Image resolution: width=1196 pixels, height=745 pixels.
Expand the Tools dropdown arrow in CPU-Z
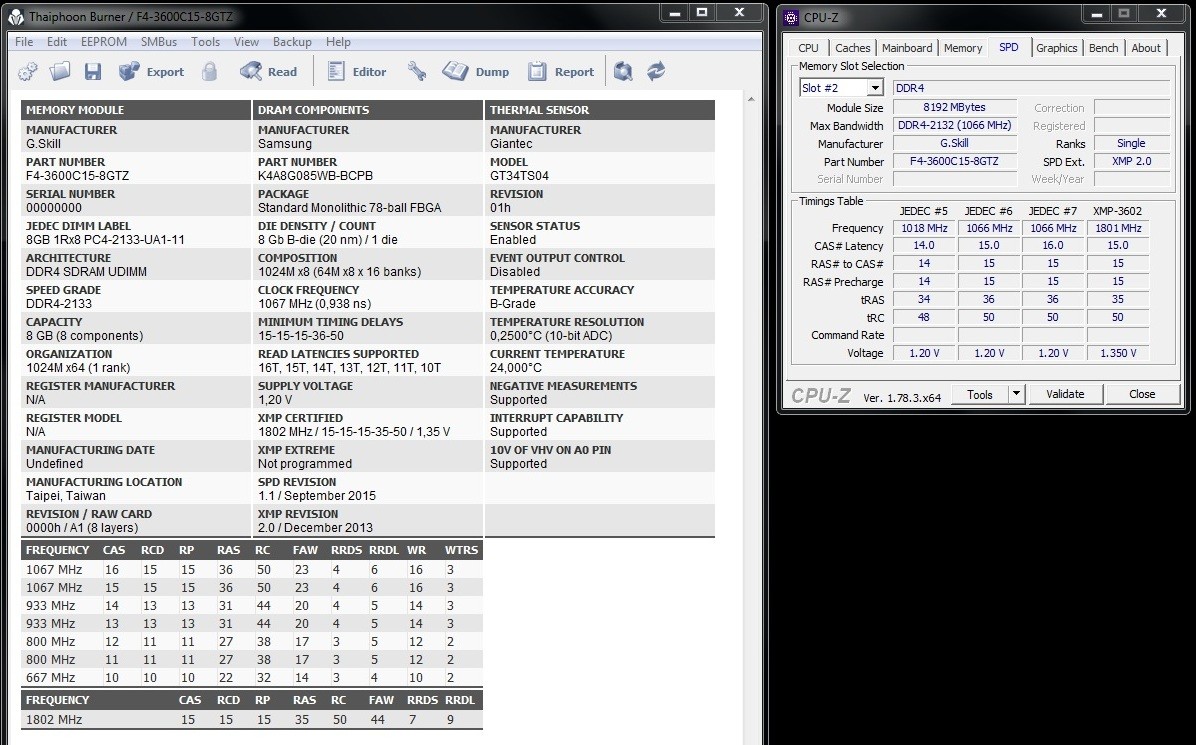(x=1016, y=394)
